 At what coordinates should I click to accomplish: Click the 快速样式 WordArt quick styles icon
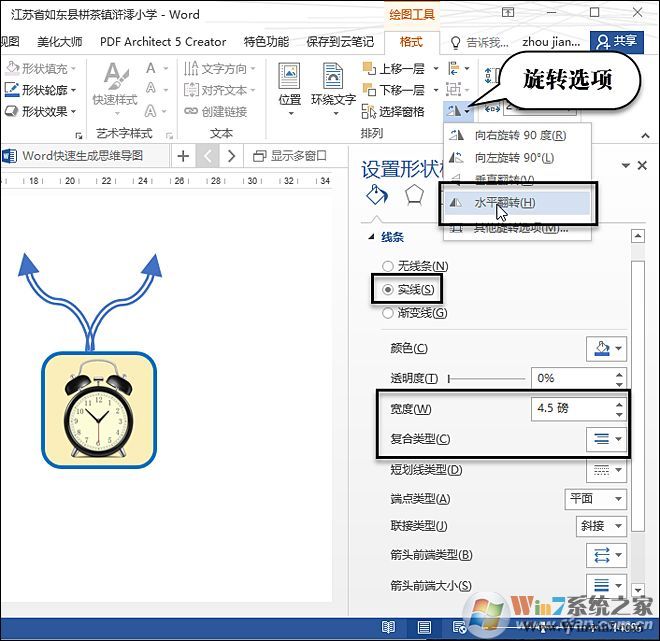114,84
